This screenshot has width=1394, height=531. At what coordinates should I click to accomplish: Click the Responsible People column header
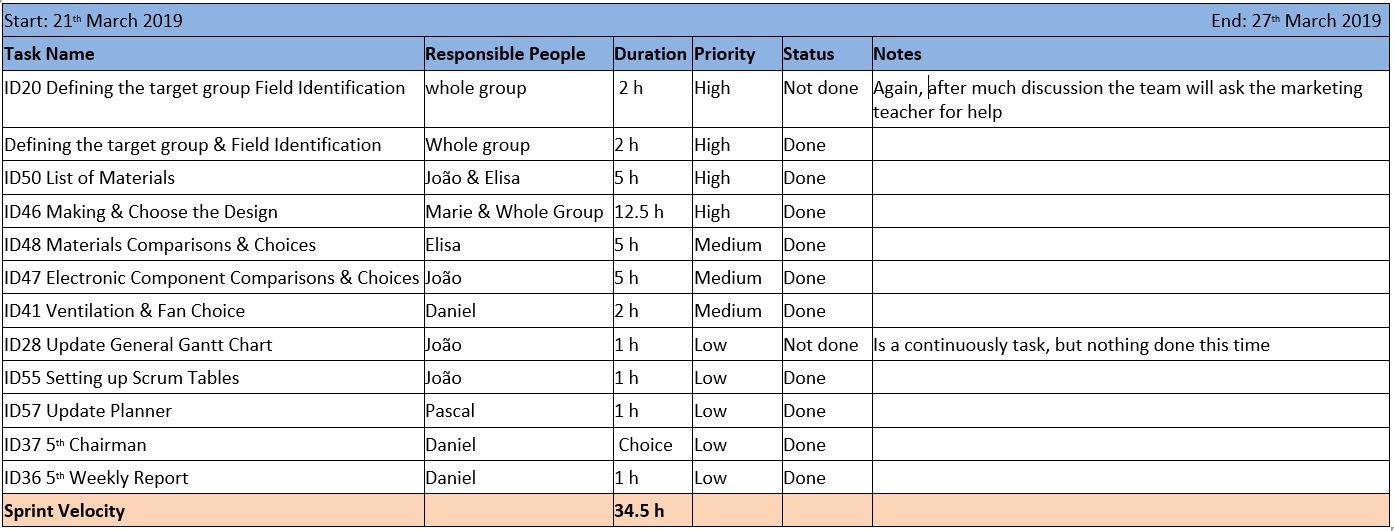point(519,54)
